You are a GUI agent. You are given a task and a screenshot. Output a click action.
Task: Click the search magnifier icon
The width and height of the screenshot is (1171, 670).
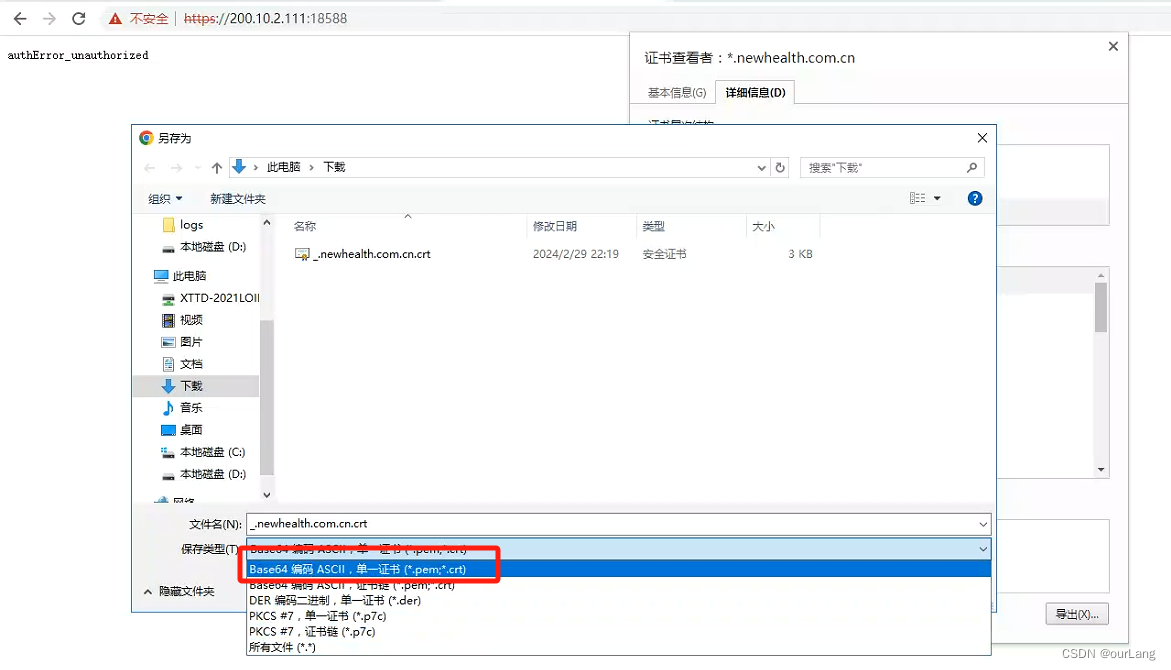(972, 168)
